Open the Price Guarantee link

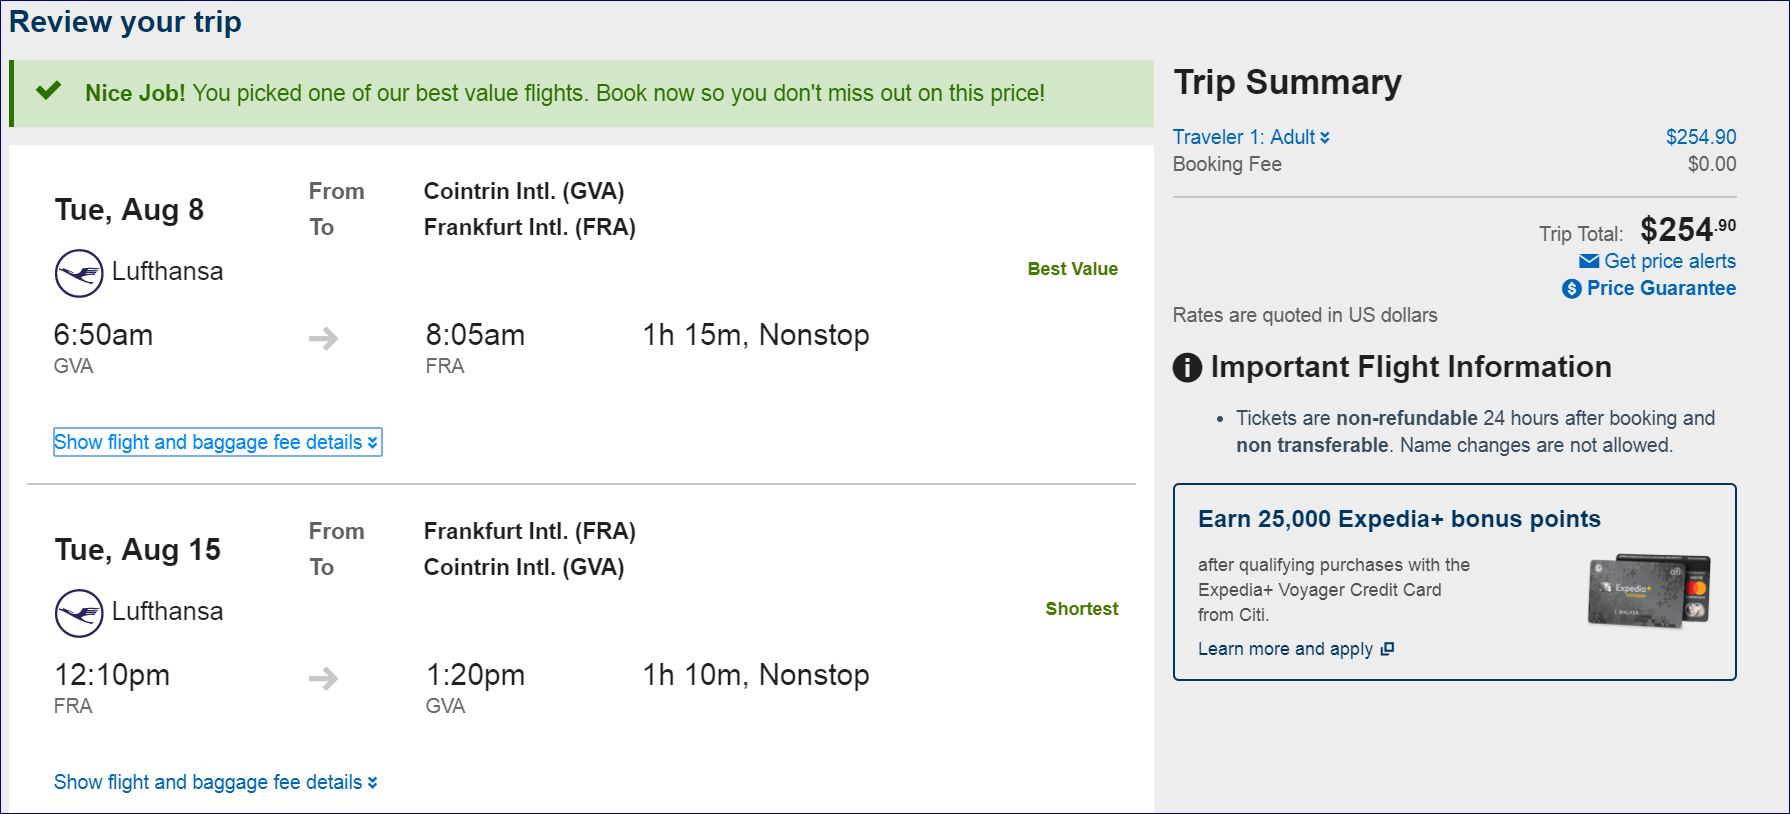(x=1661, y=288)
